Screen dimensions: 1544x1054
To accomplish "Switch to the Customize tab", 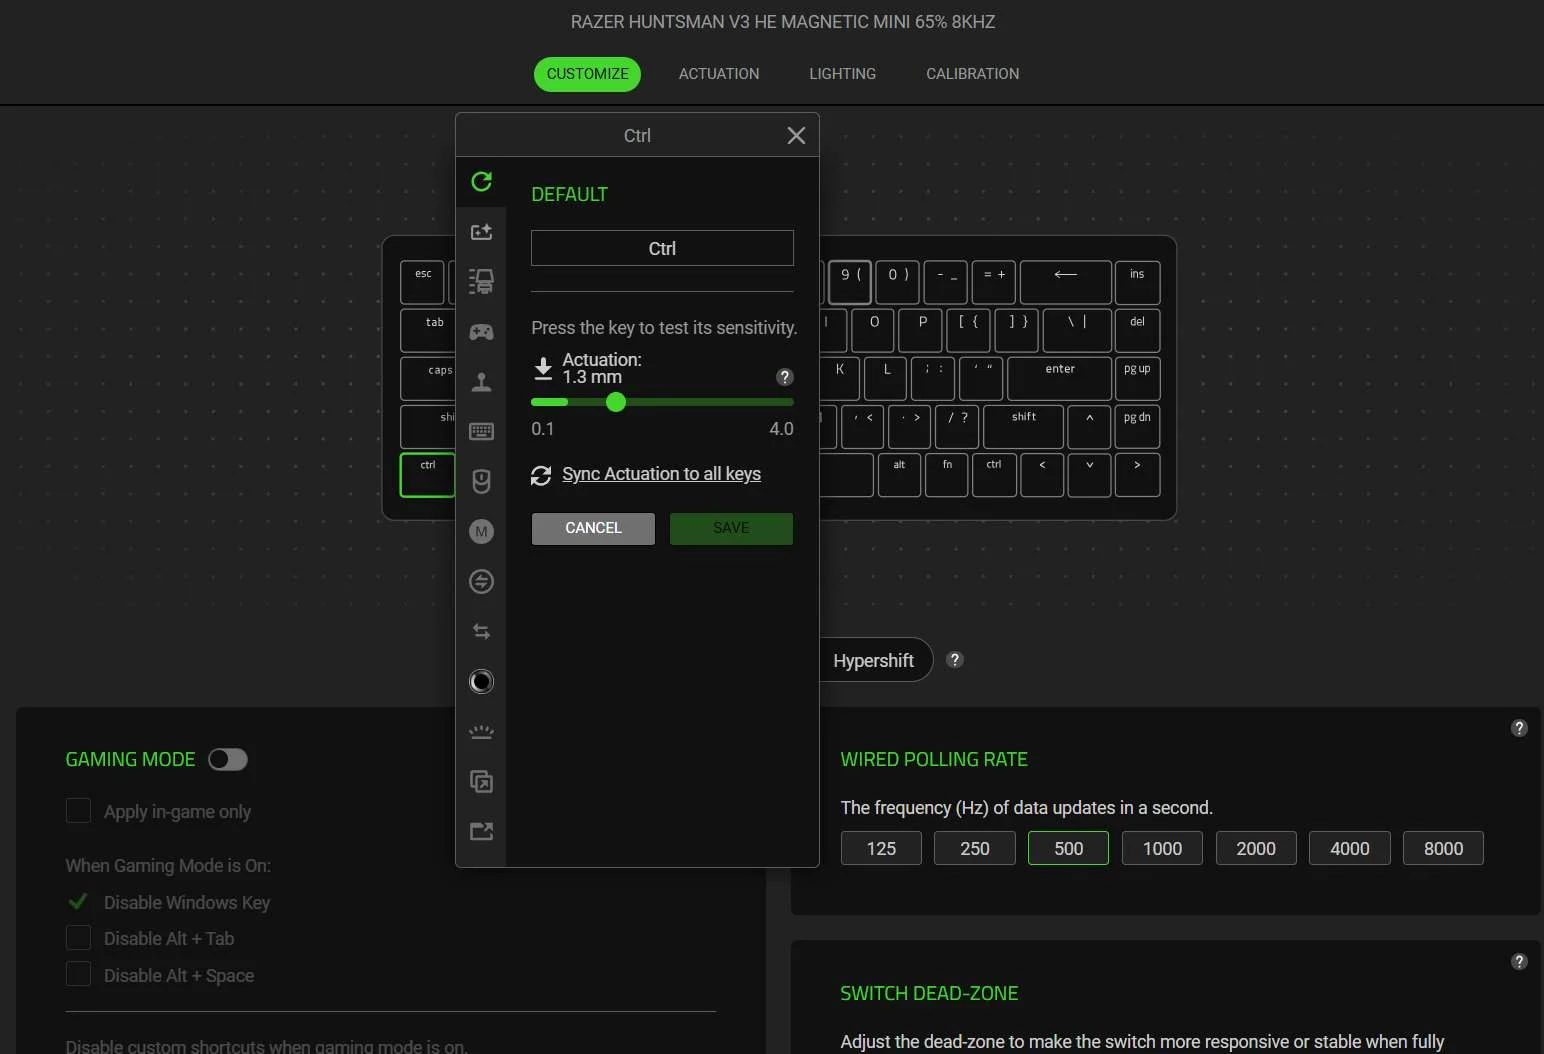I will (x=587, y=74).
